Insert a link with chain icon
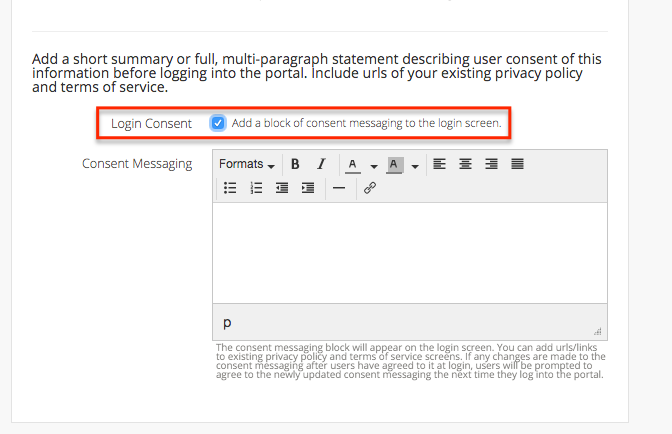The width and height of the screenshot is (672, 434). click(x=369, y=188)
